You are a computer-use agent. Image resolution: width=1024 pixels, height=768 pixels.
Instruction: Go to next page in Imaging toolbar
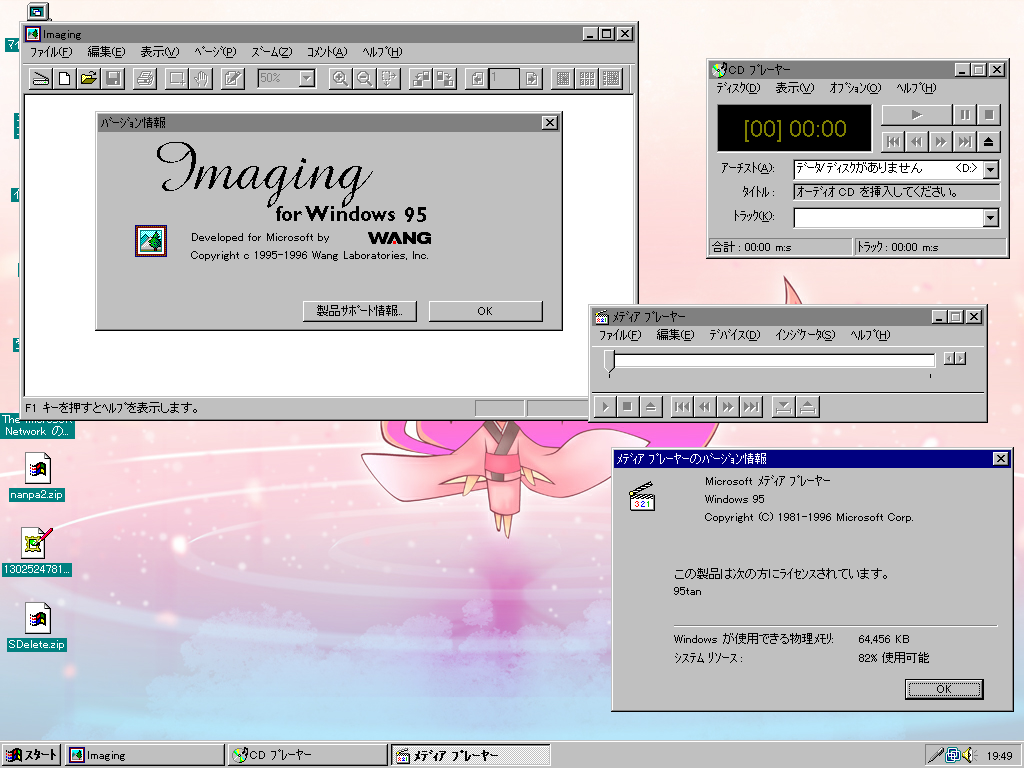532,79
